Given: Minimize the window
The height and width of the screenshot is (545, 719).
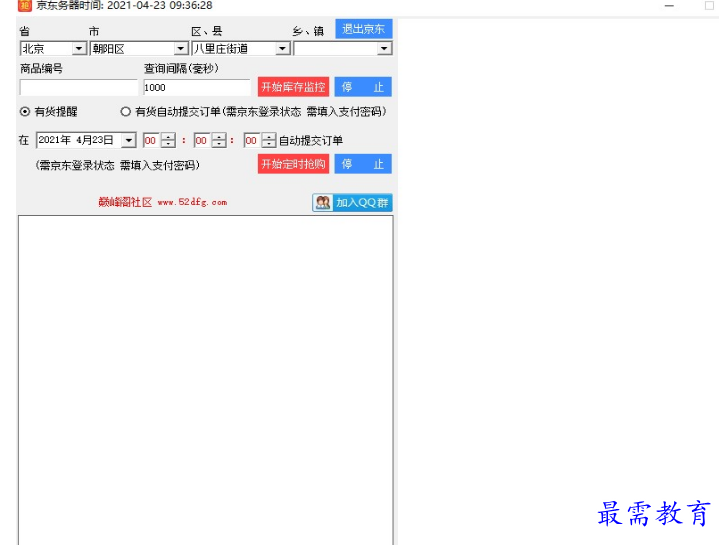Looking at the screenshot, I should pos(669,6).
